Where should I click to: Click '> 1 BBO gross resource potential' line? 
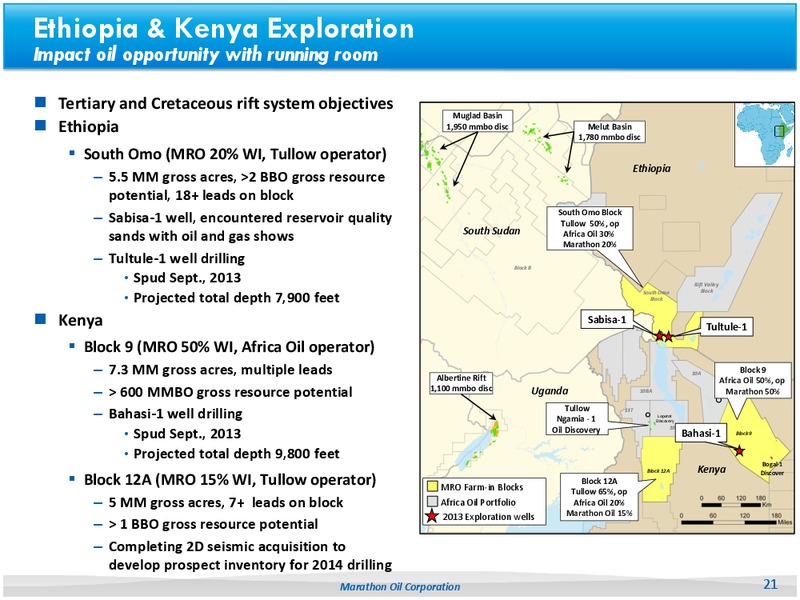(213, 524)
